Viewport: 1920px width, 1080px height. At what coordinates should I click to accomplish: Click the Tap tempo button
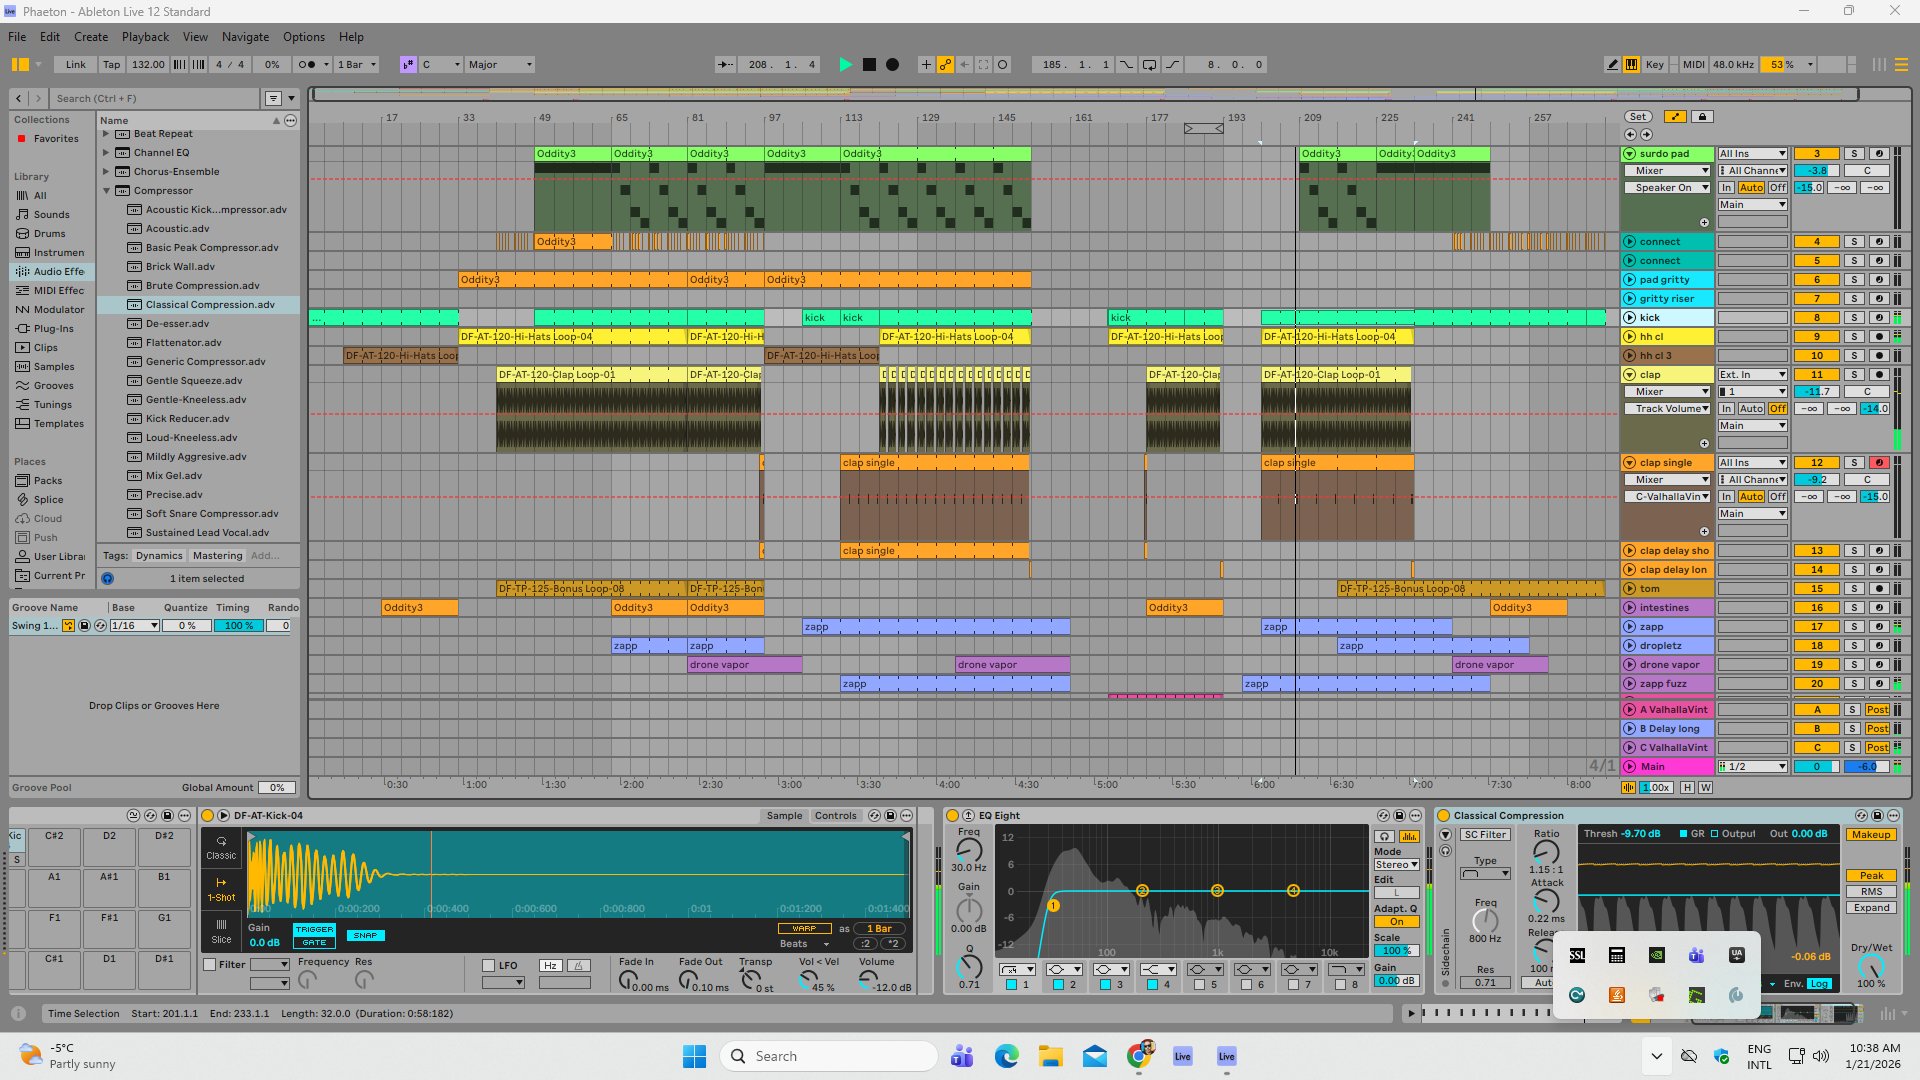coord(111,65)
